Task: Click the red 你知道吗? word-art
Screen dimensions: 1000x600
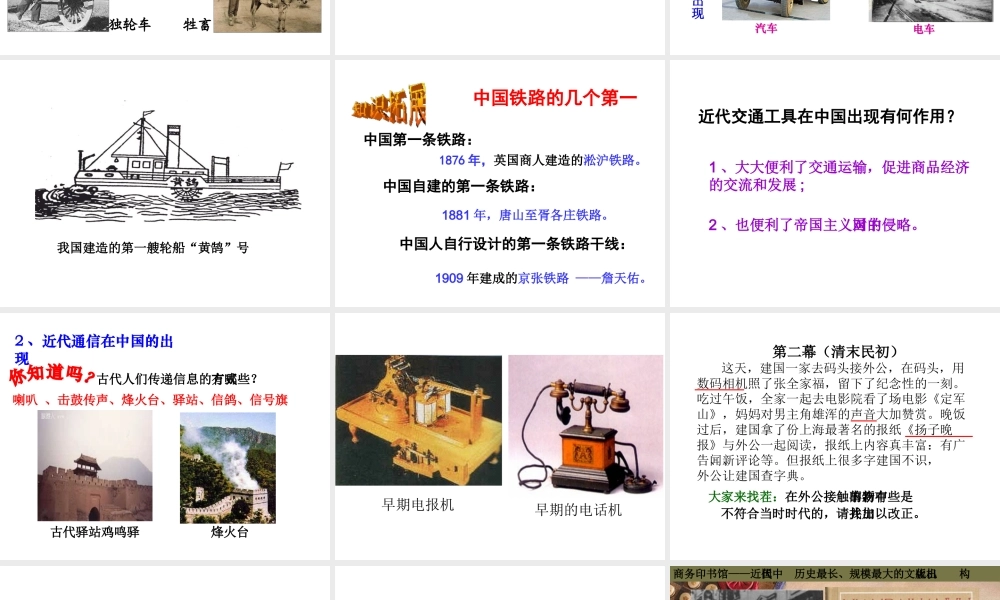Action: (x=52, y=375)
